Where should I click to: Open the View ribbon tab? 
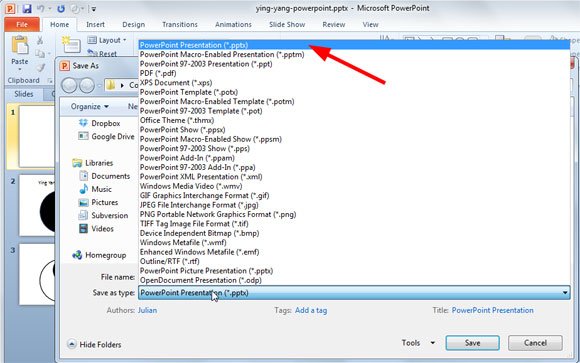coord(370,24)
